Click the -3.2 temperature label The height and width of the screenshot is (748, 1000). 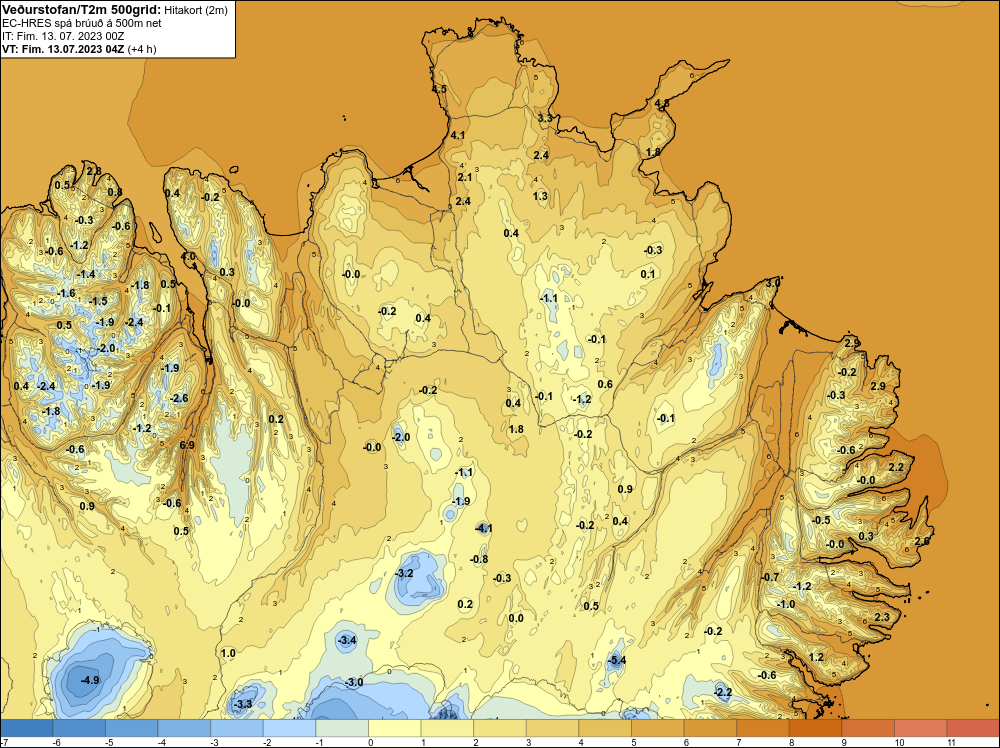(404, 573)
